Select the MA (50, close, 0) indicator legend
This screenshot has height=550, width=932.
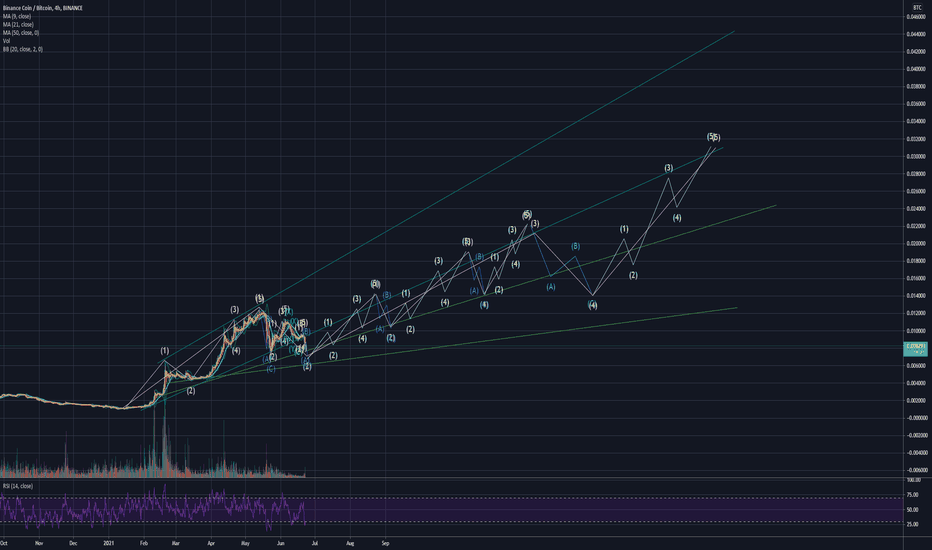coord(21,33)
